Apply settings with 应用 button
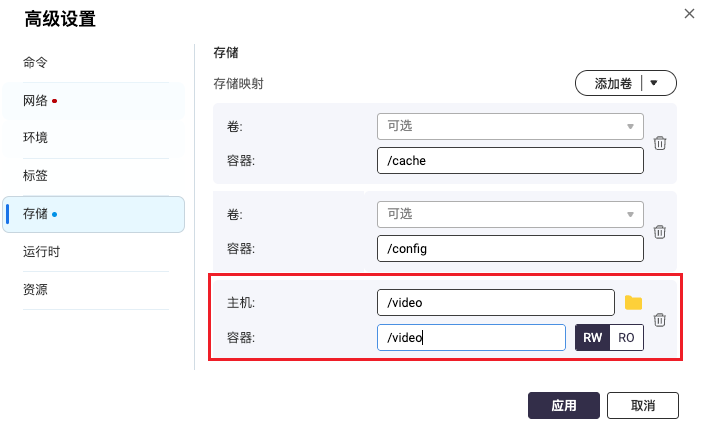 [563, 406]
